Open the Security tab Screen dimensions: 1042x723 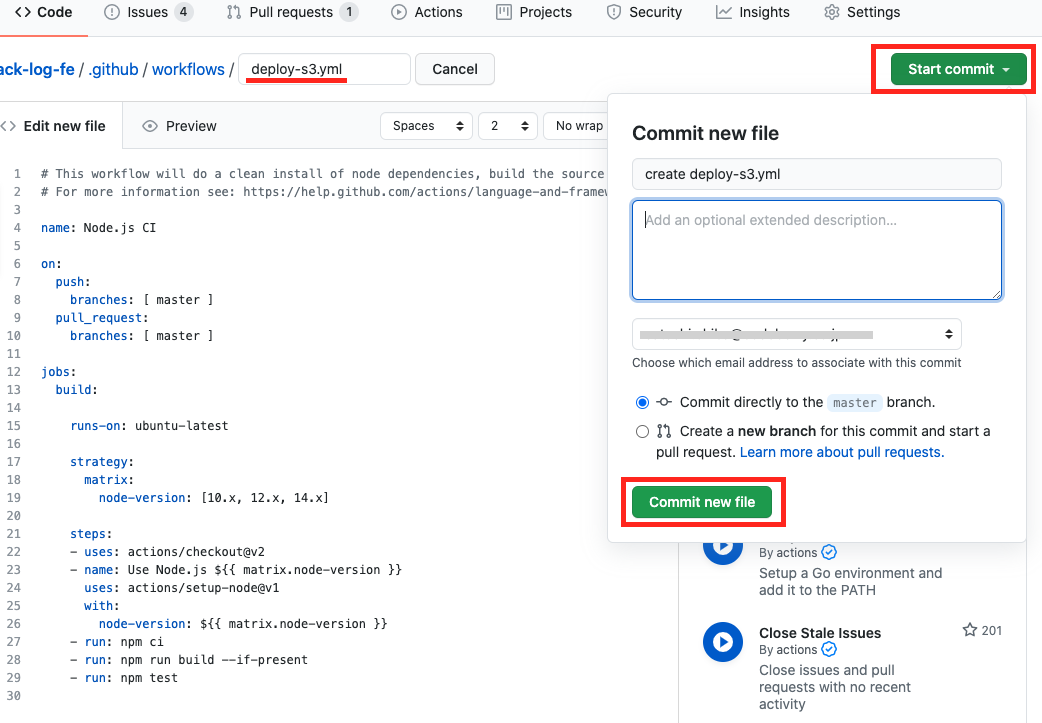pos(644,12)
